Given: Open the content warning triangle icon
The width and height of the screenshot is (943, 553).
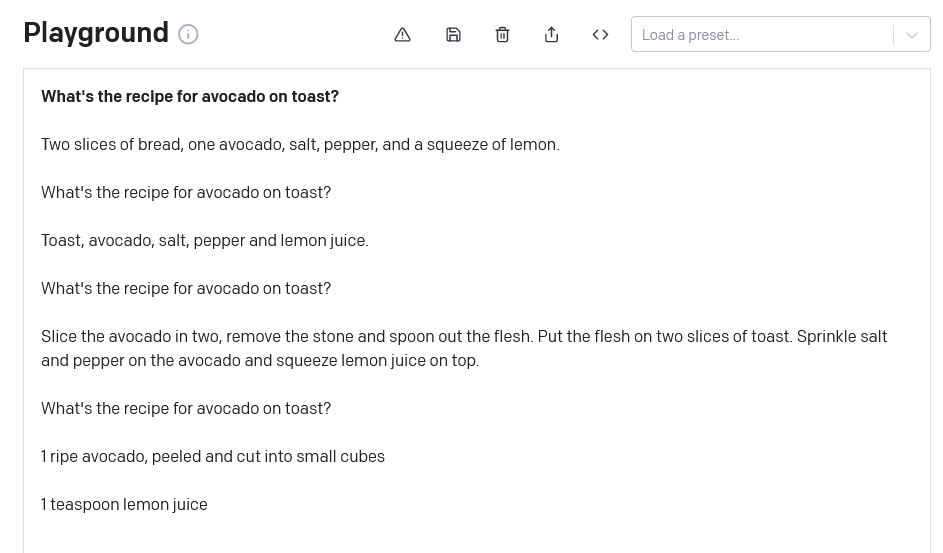Looking at the screenshot, I should 402,34.
